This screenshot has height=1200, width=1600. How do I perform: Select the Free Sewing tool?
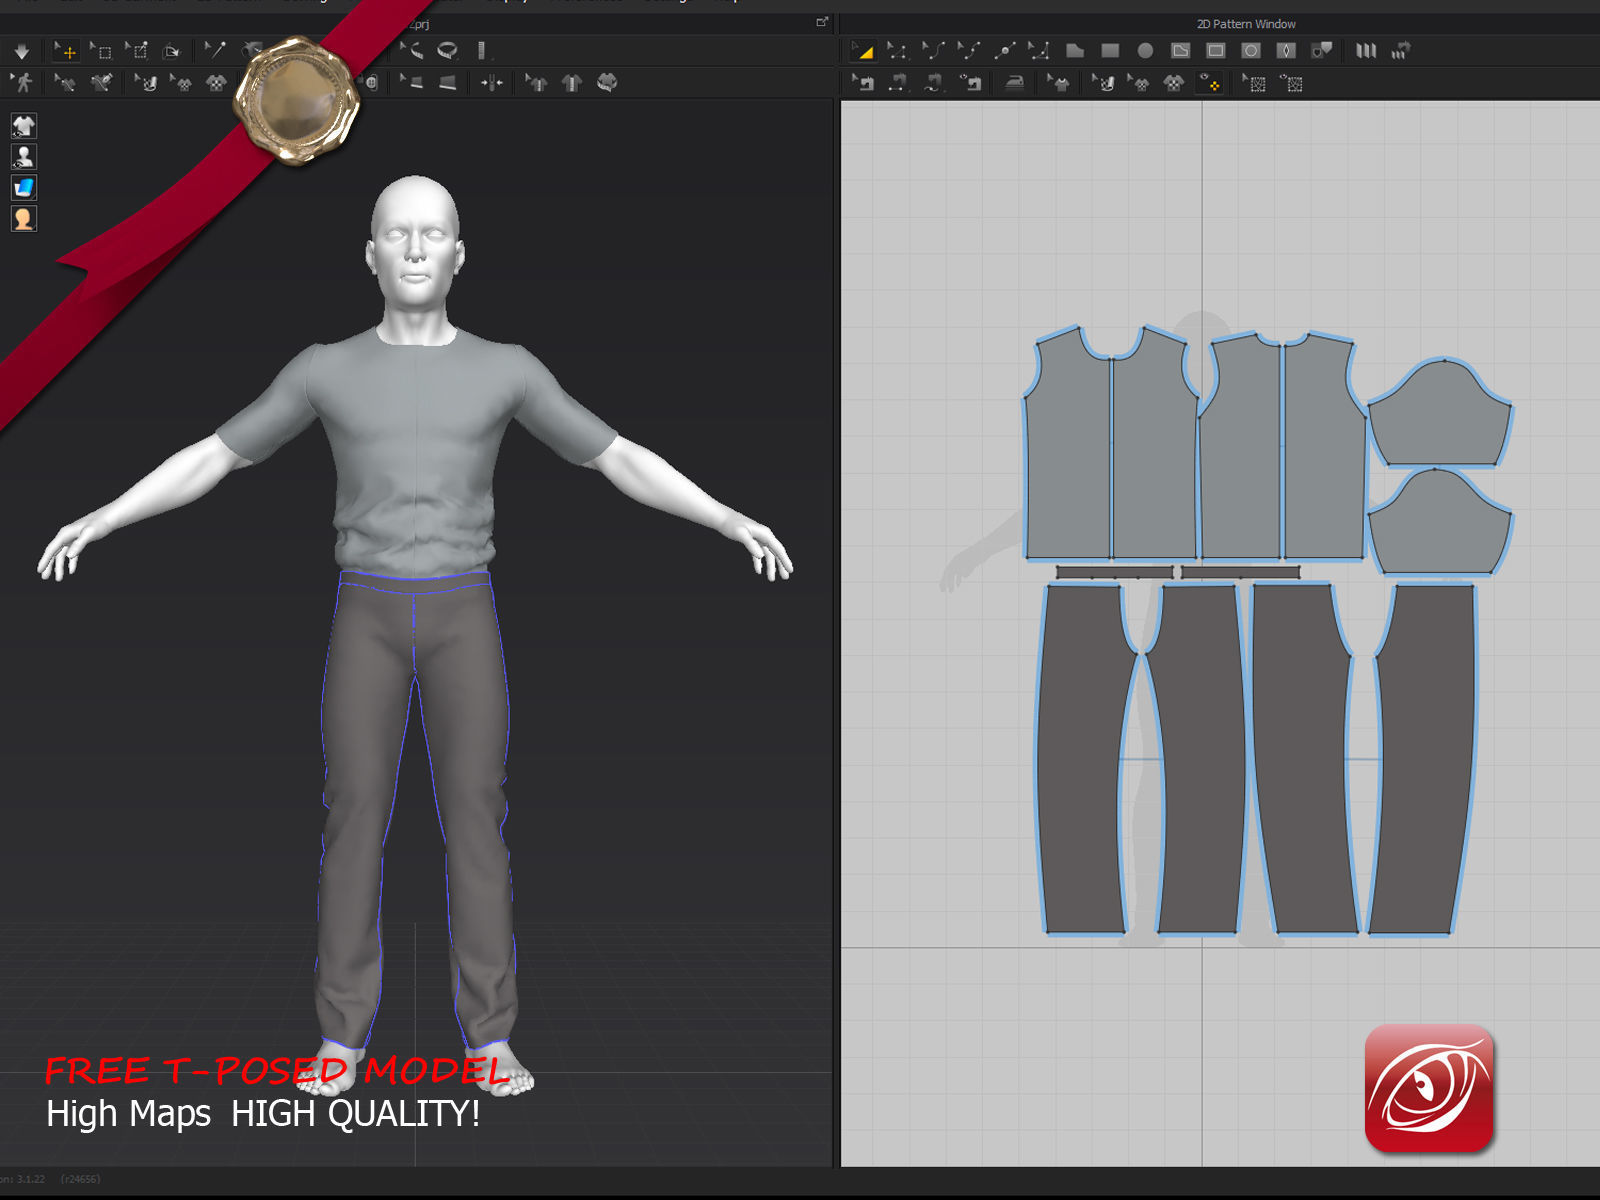click(x=933, y=83)
